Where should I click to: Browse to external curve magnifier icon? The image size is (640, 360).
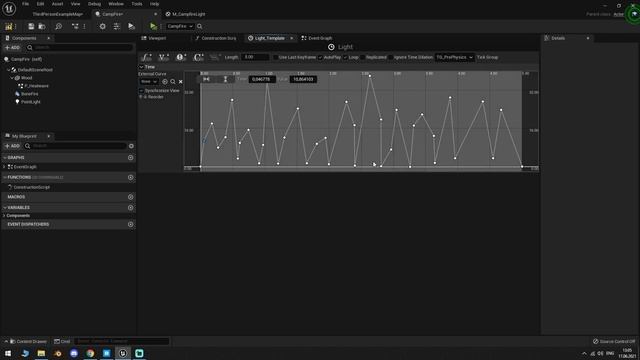point(173,82)
